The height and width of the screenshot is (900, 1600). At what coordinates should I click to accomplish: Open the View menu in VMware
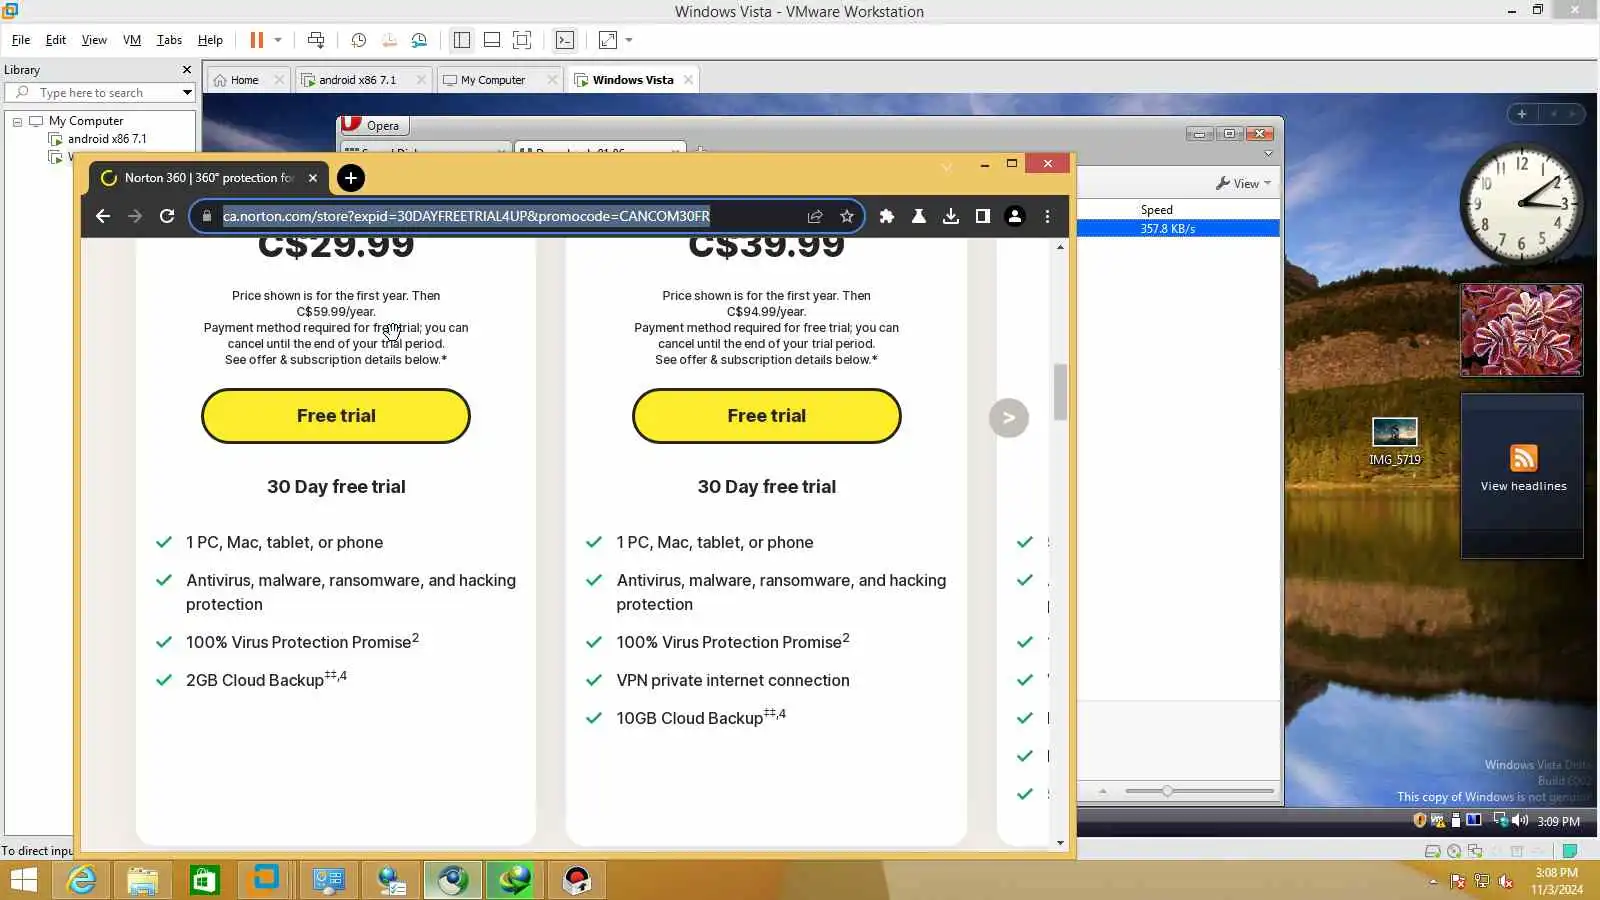click(x=94, y=40)
